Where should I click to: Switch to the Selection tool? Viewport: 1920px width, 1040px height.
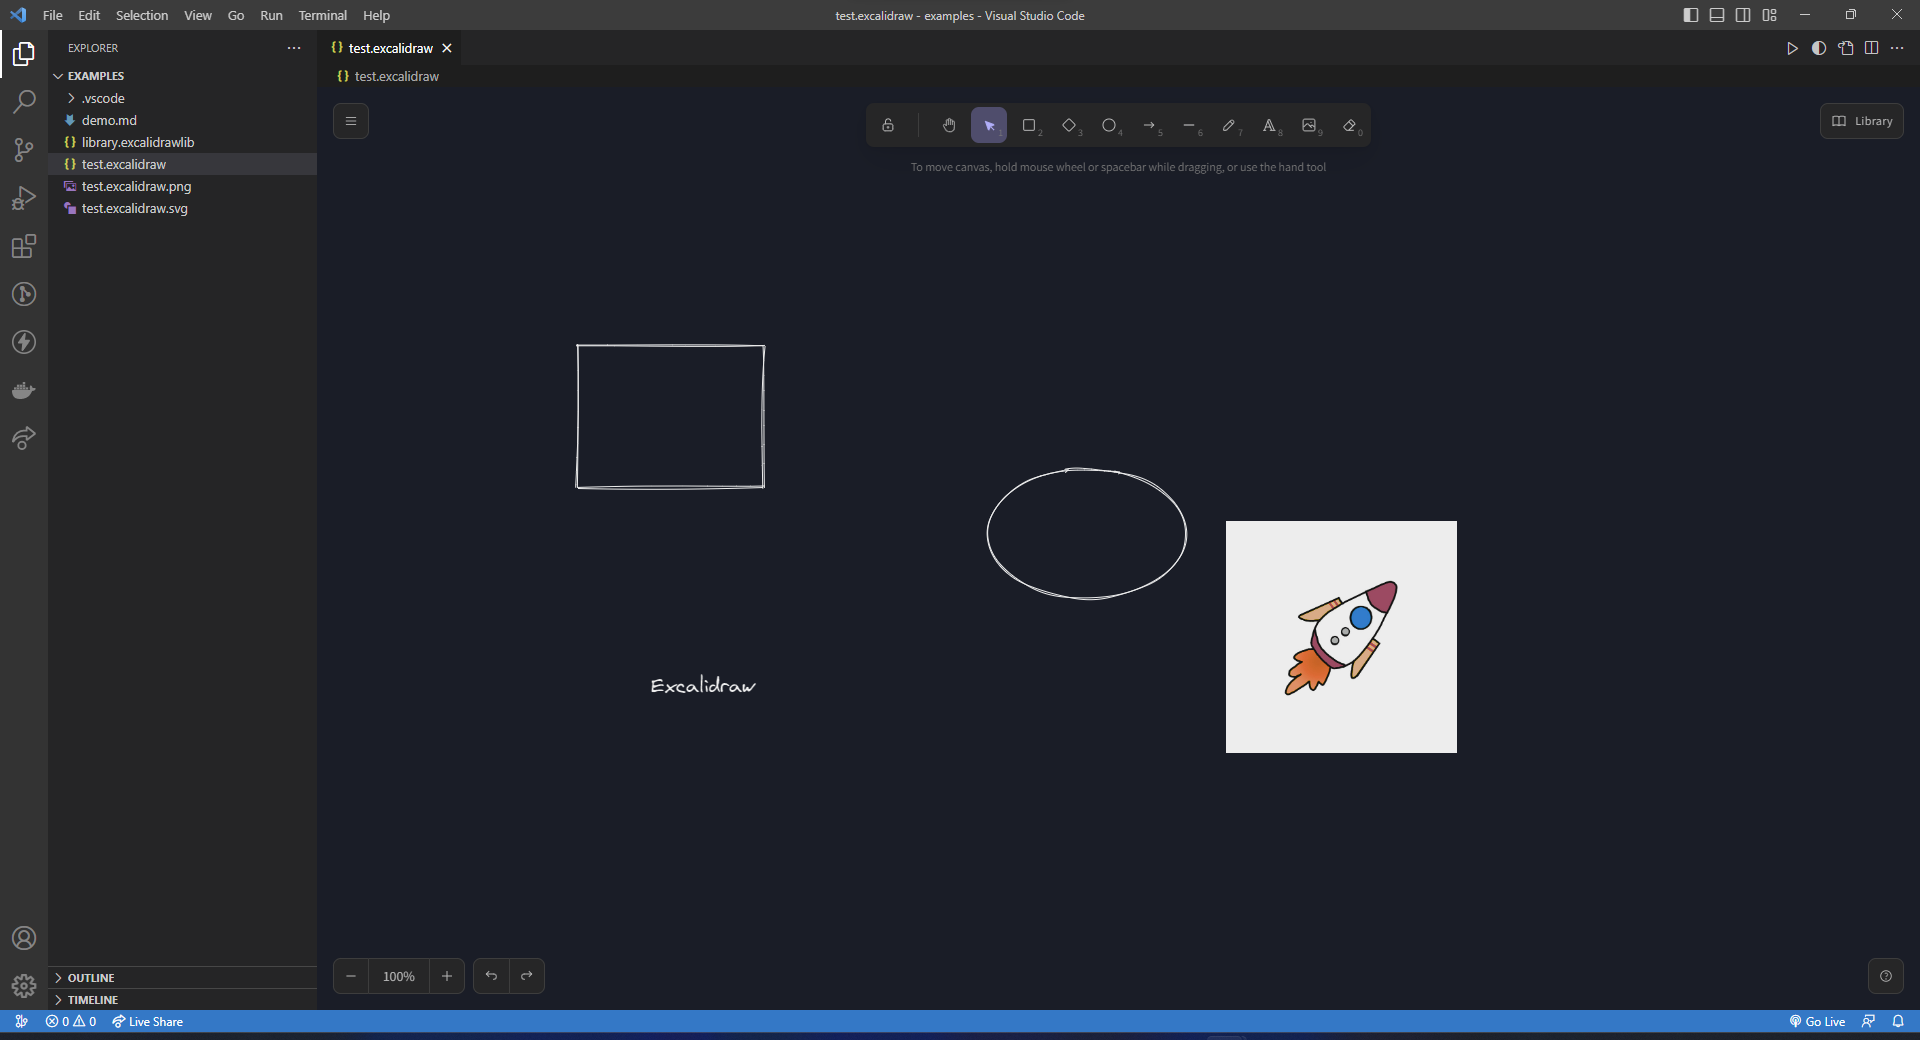click(989, 125)
